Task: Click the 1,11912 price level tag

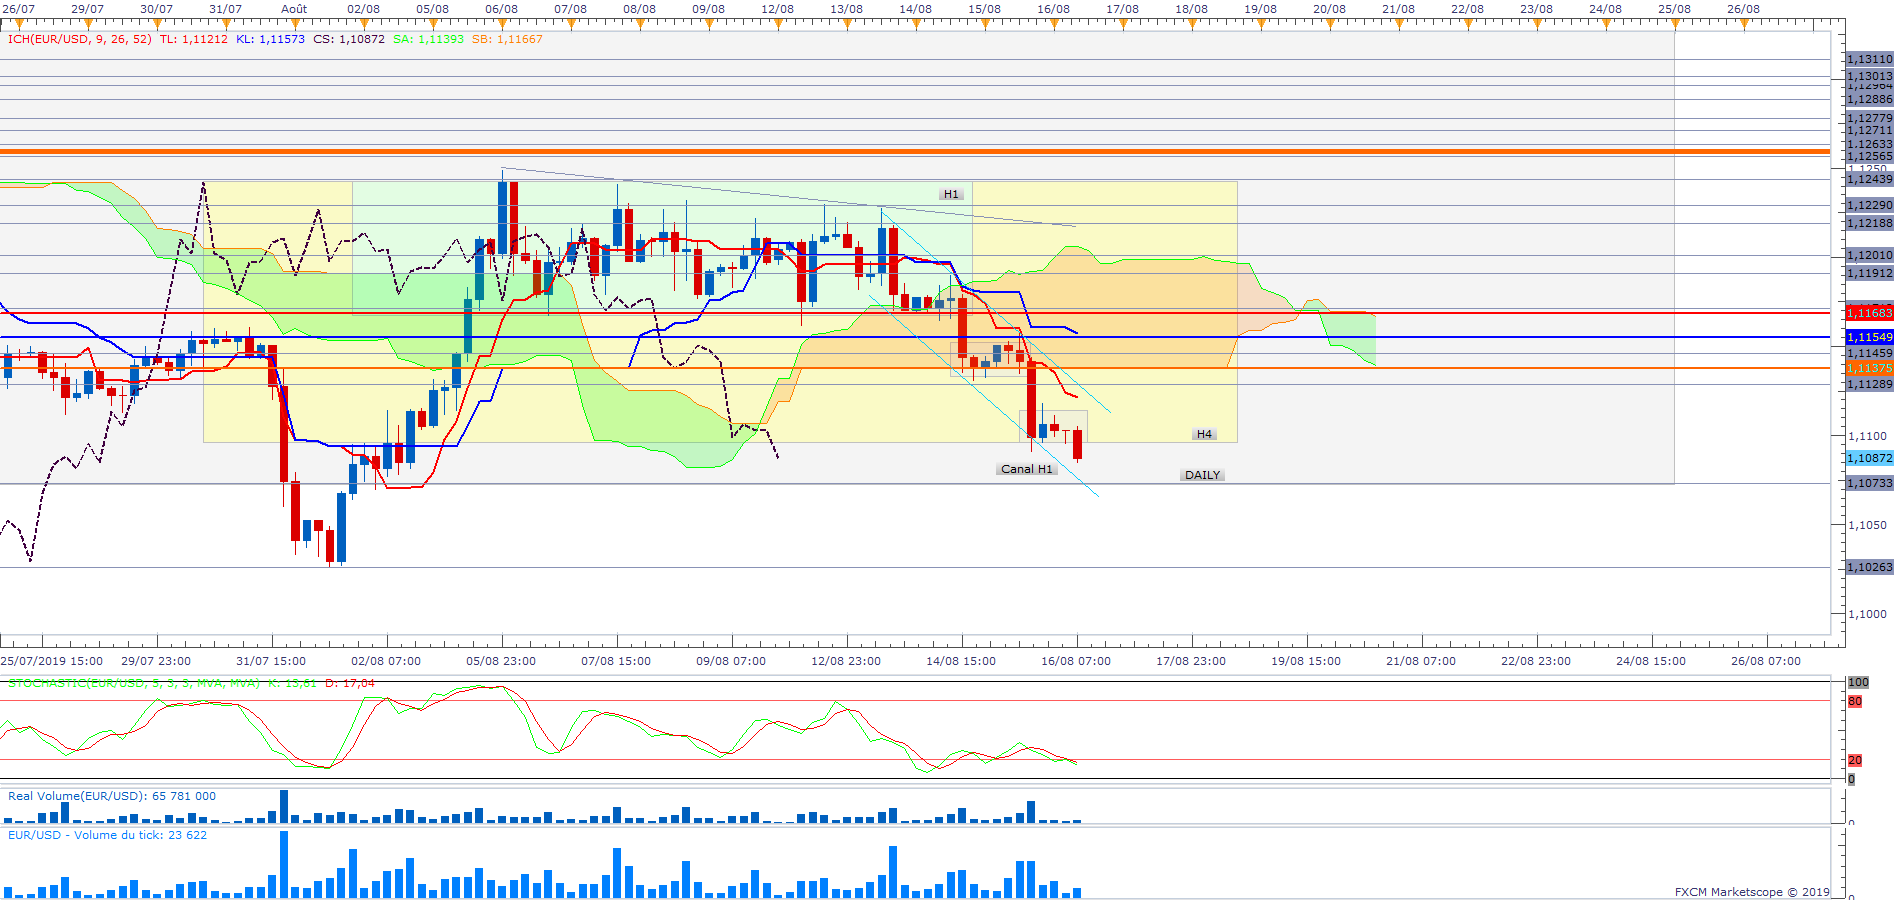Action: pyautogui.click(x=1869, y=273)
